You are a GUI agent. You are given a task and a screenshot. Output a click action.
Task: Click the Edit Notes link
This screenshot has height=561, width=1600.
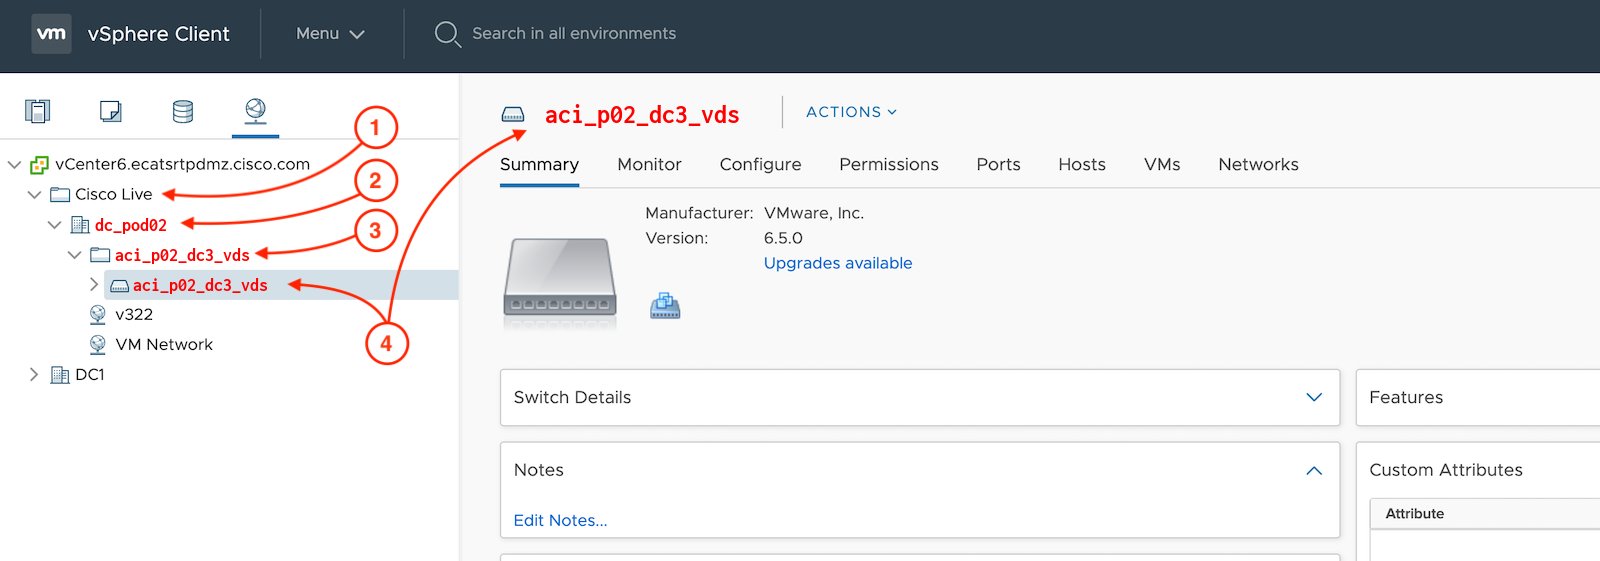click(x=560, y=520)
